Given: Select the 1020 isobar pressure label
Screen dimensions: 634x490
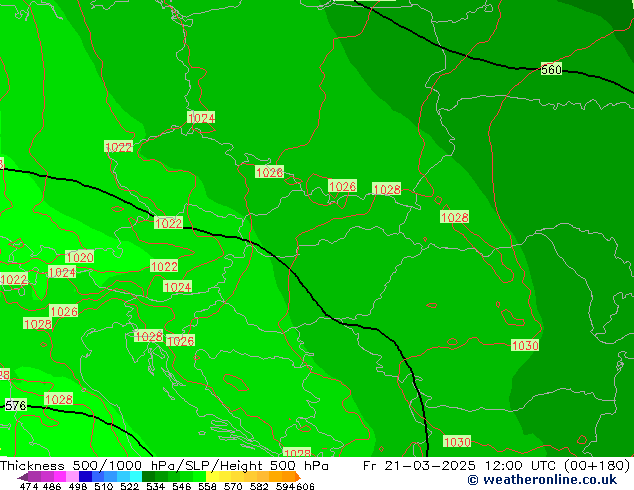Looking at the screenshot, I should (x=79, y=257).
